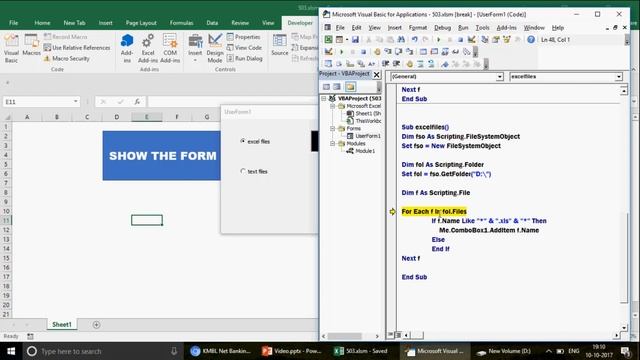Collapse the VBAProject root tree node
This screenshot has height=360, width=640.
point(324,98)
